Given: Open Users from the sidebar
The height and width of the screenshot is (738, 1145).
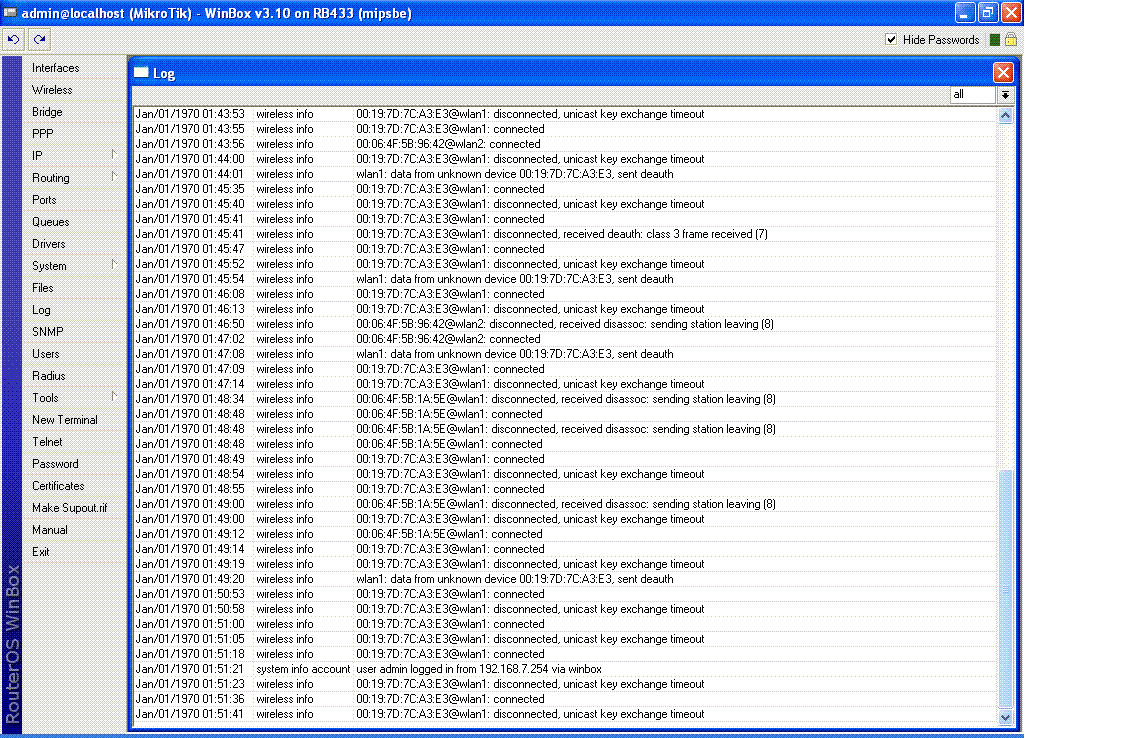Looking at the screenshot, I should point(45,353).
